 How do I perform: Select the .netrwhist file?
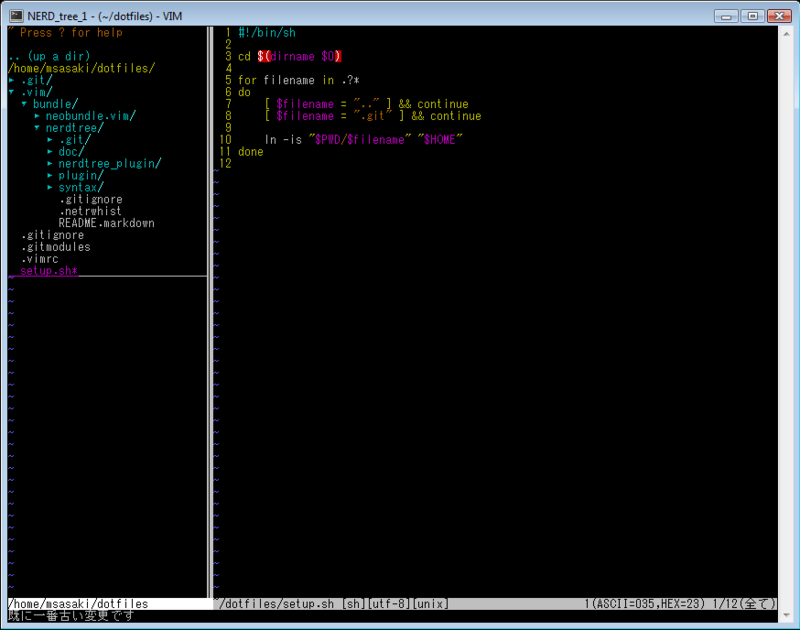pos(90,211)
